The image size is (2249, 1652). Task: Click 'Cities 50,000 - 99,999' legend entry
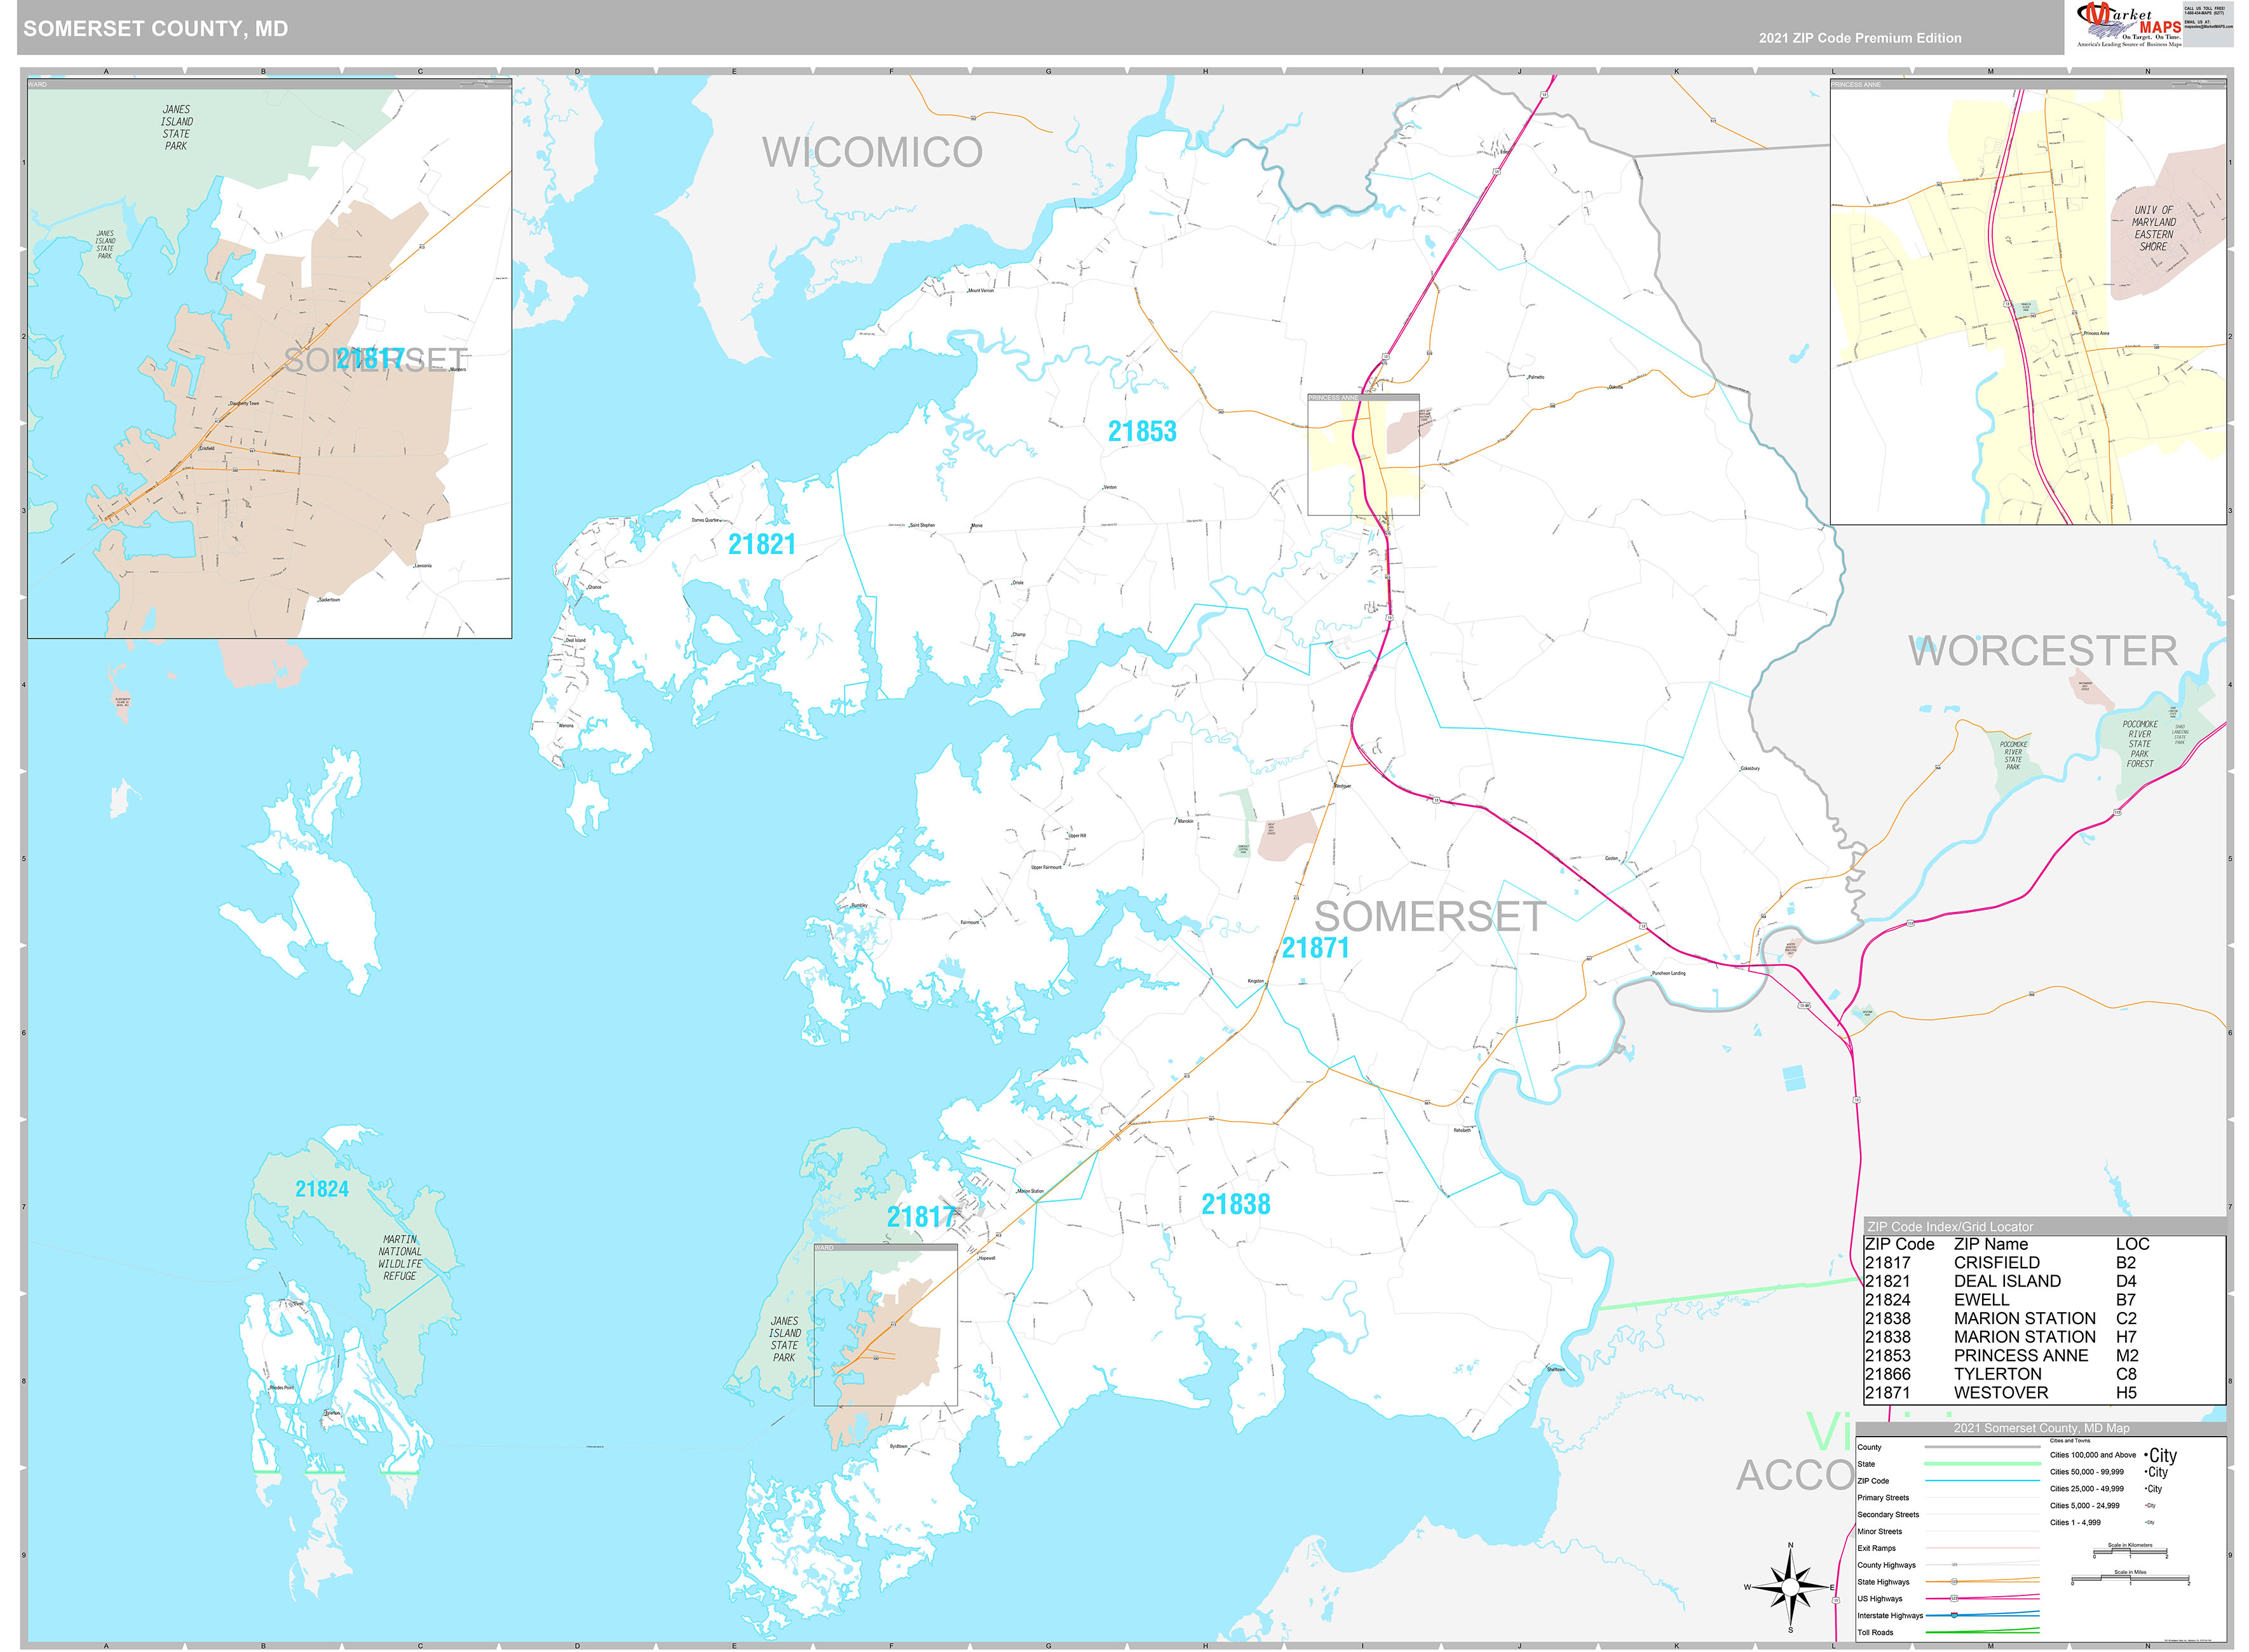(x=2087, y=1472)
